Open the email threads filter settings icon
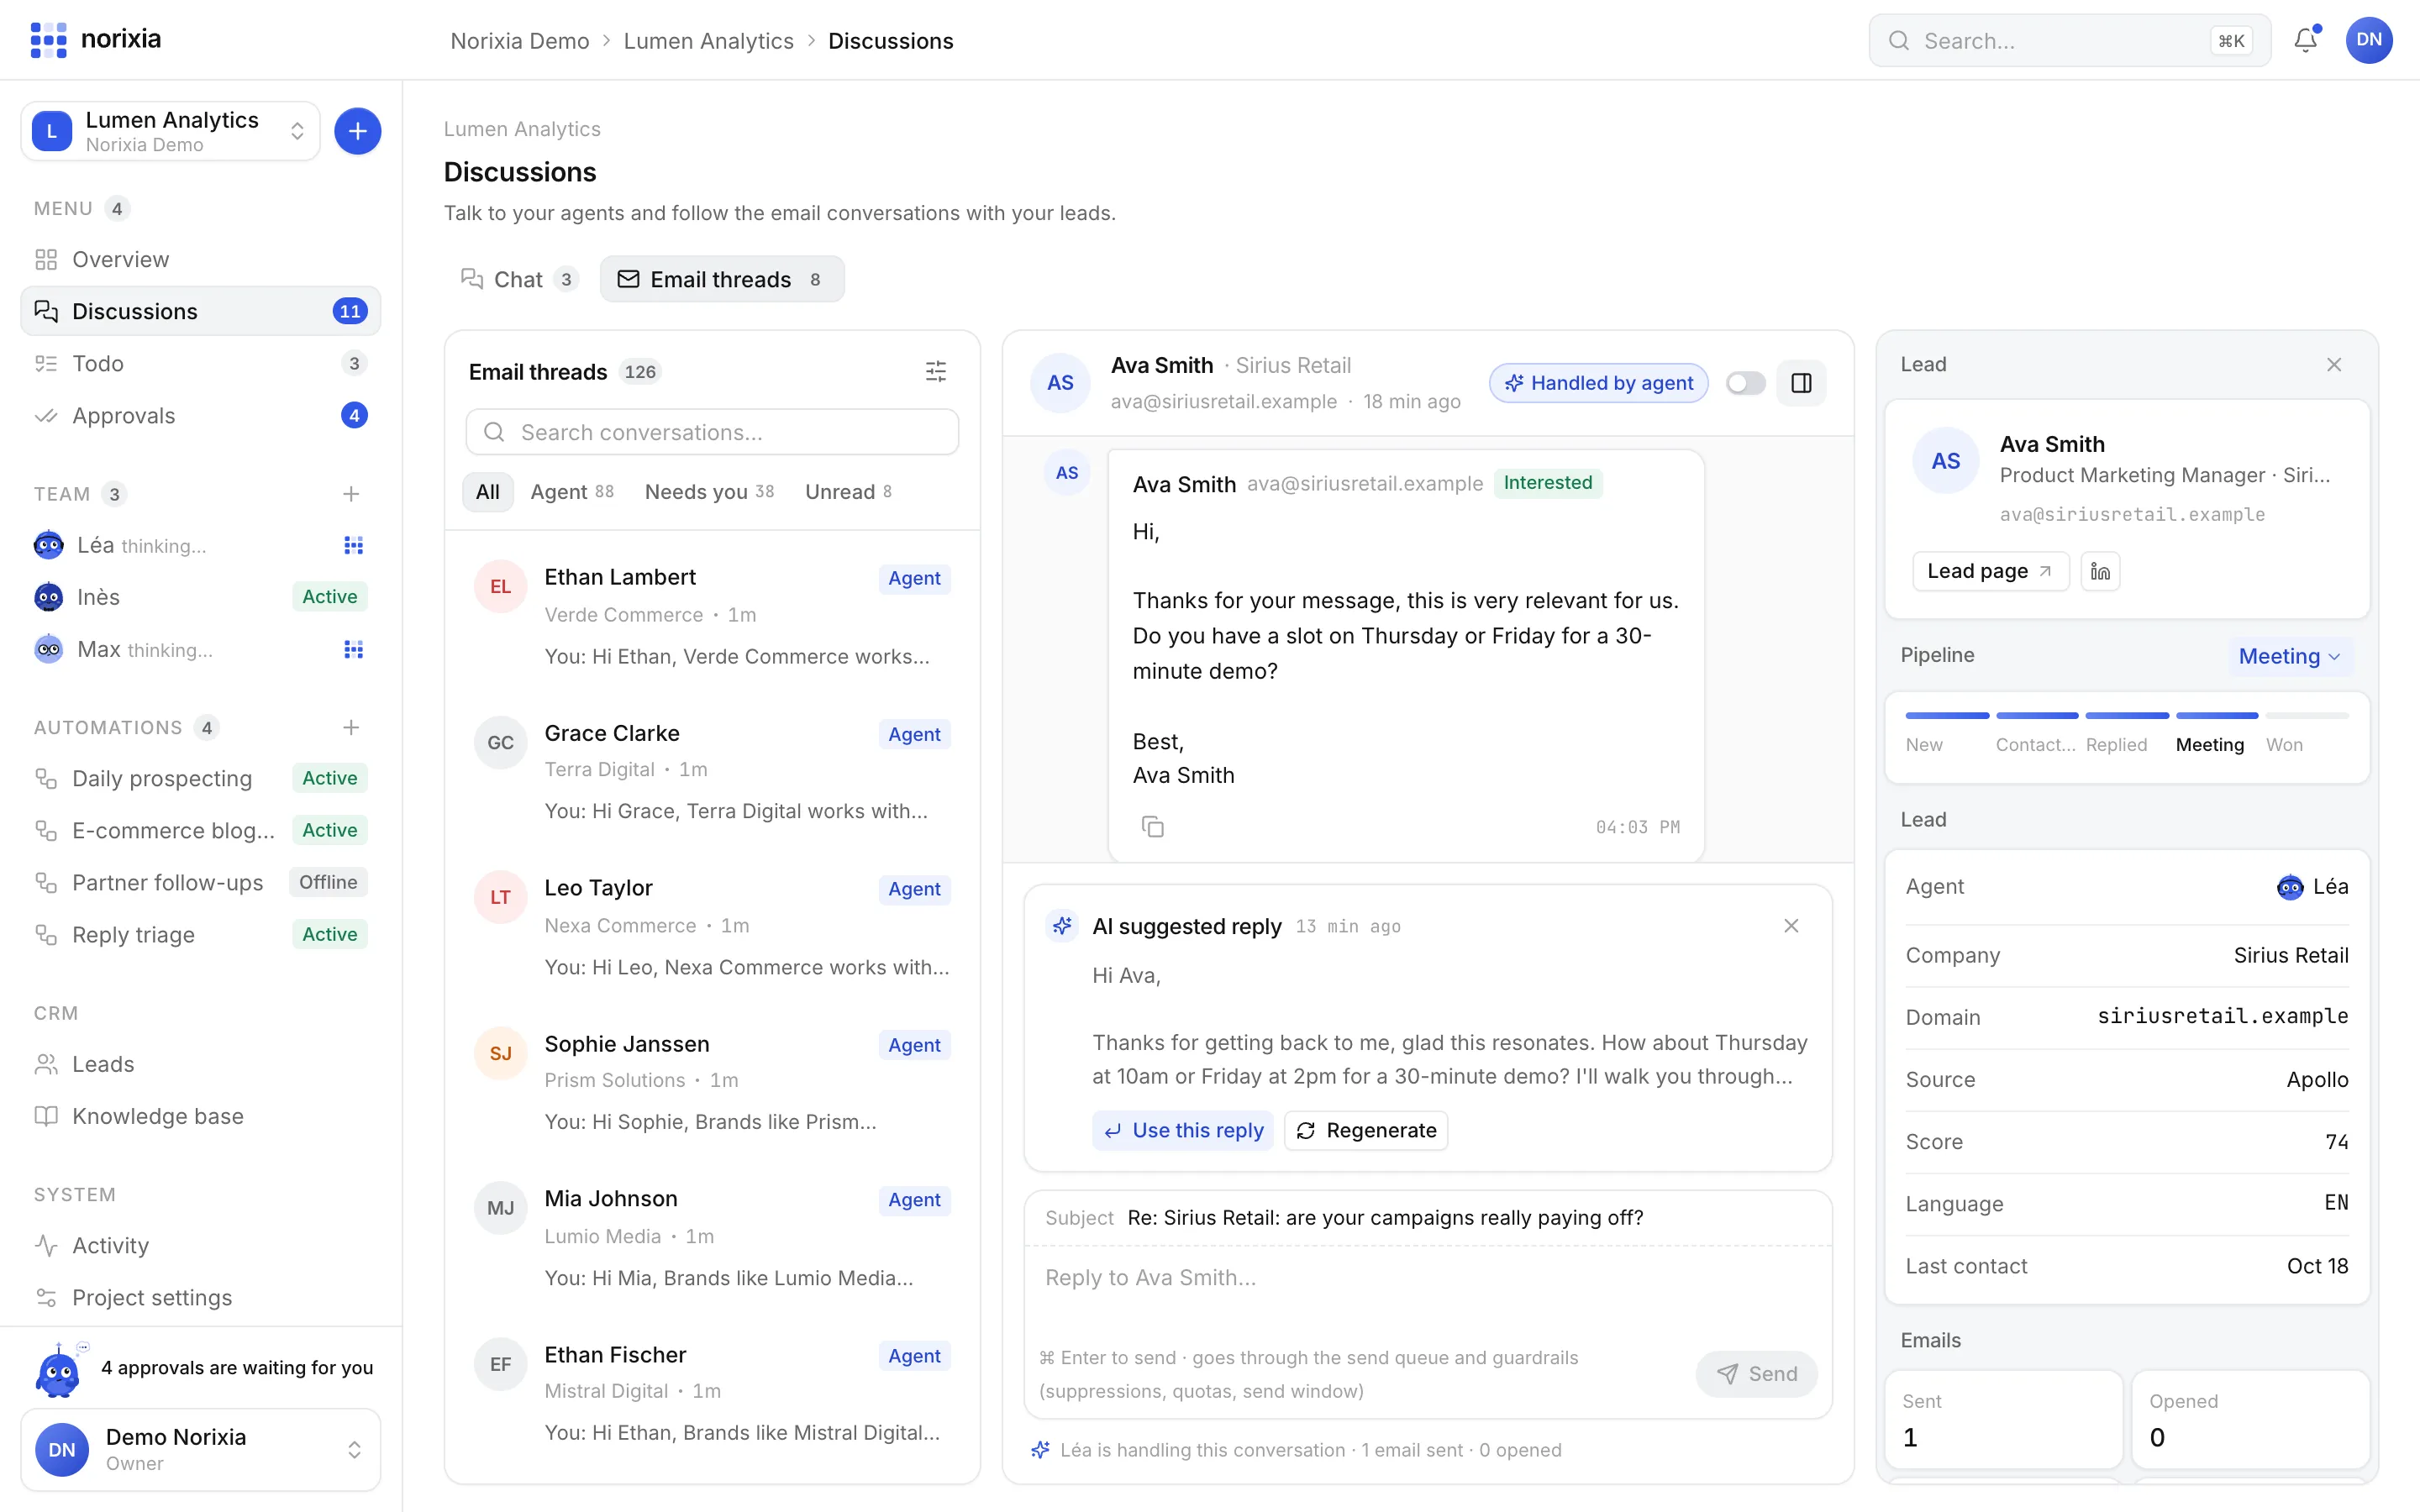This screenshot has width=2420, height=1512. point(935,372)
